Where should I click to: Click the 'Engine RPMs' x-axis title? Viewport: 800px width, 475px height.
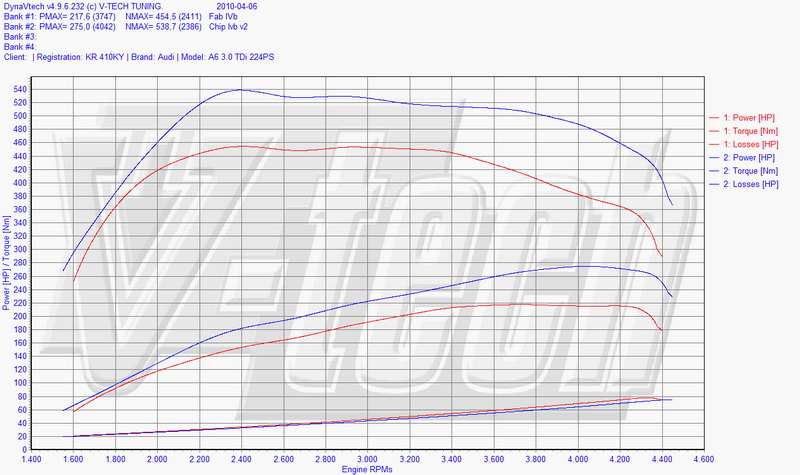click(366, 469)
